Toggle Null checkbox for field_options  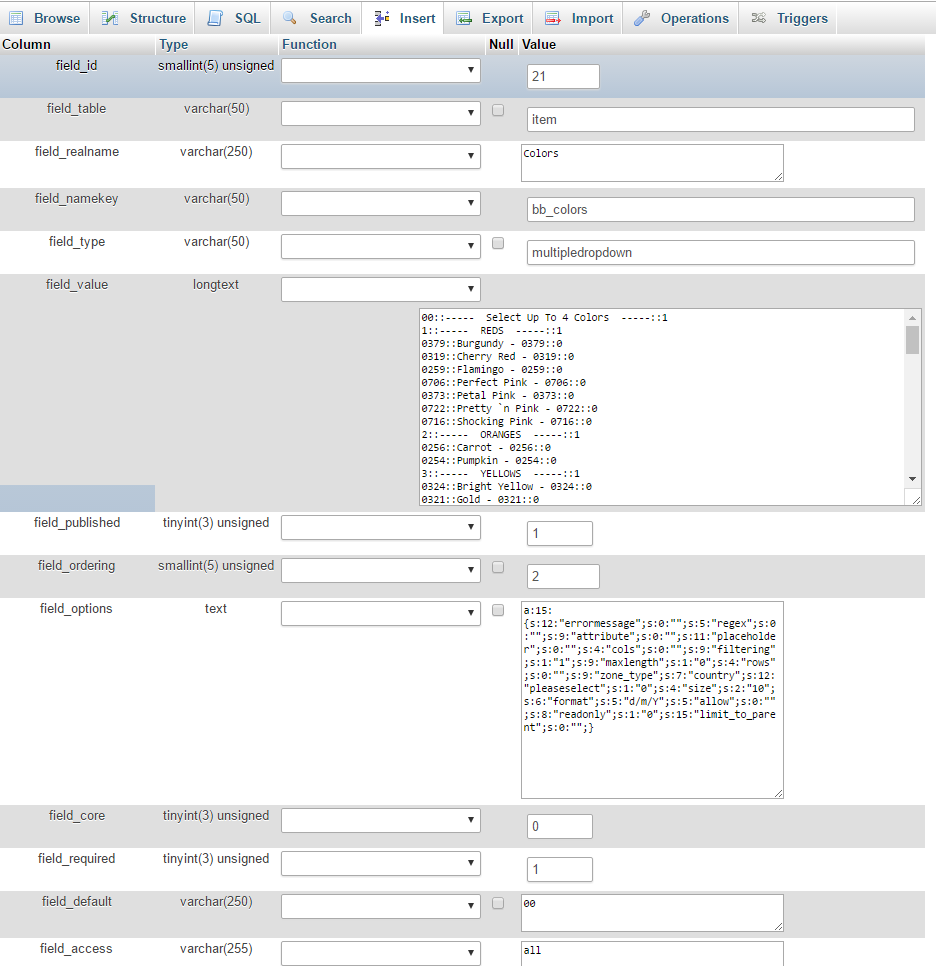(x=498, y=611)
